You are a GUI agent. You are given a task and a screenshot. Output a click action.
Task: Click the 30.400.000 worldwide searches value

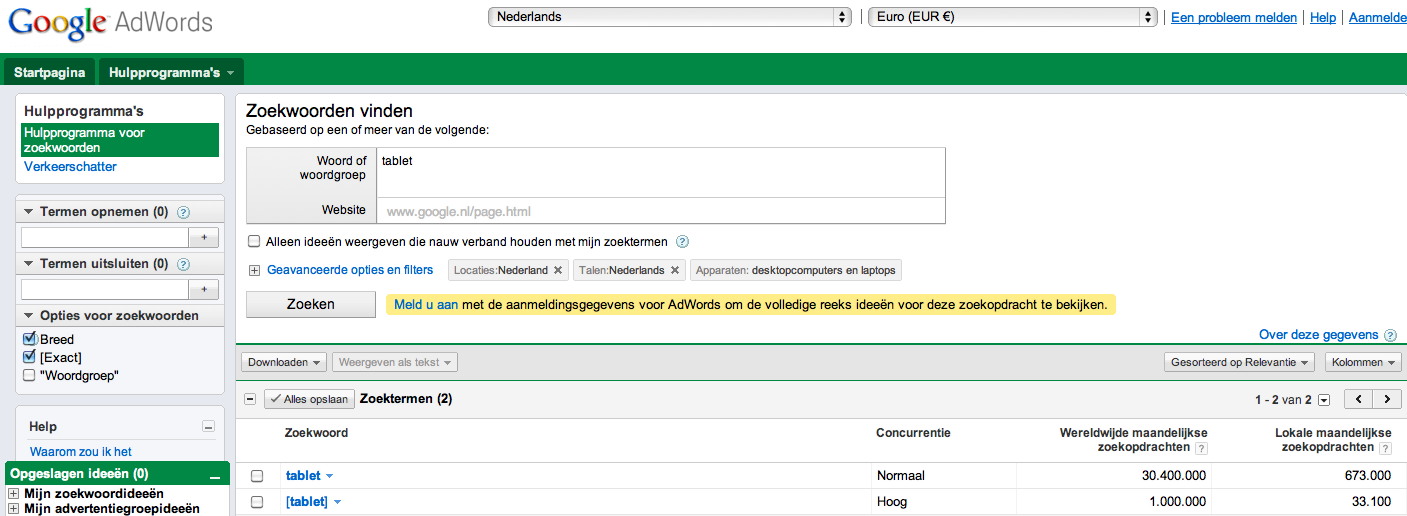click(1173, 476)
